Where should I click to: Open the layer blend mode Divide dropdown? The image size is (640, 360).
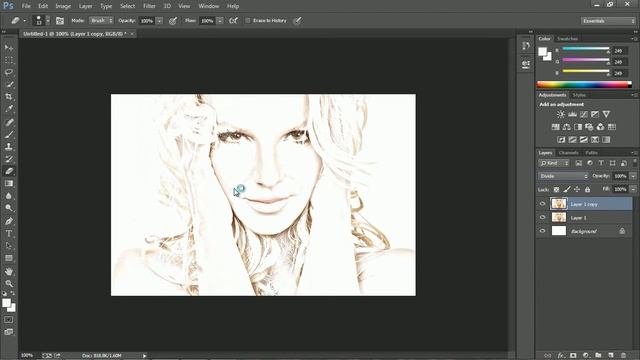click(563, 176)
